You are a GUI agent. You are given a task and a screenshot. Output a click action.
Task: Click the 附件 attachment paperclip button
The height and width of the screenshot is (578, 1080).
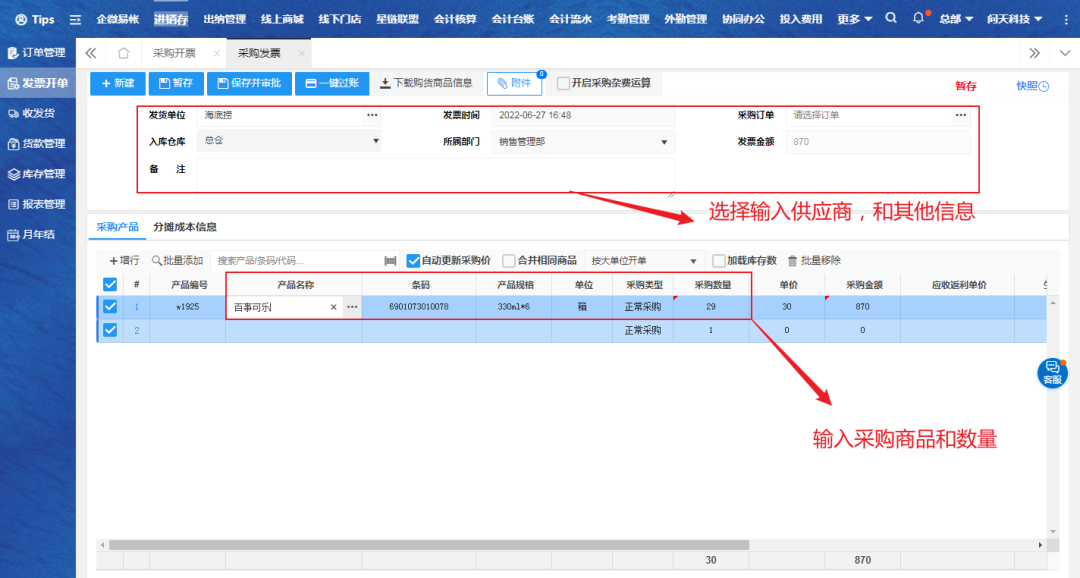pyautogui.click(x=514, y=84)
